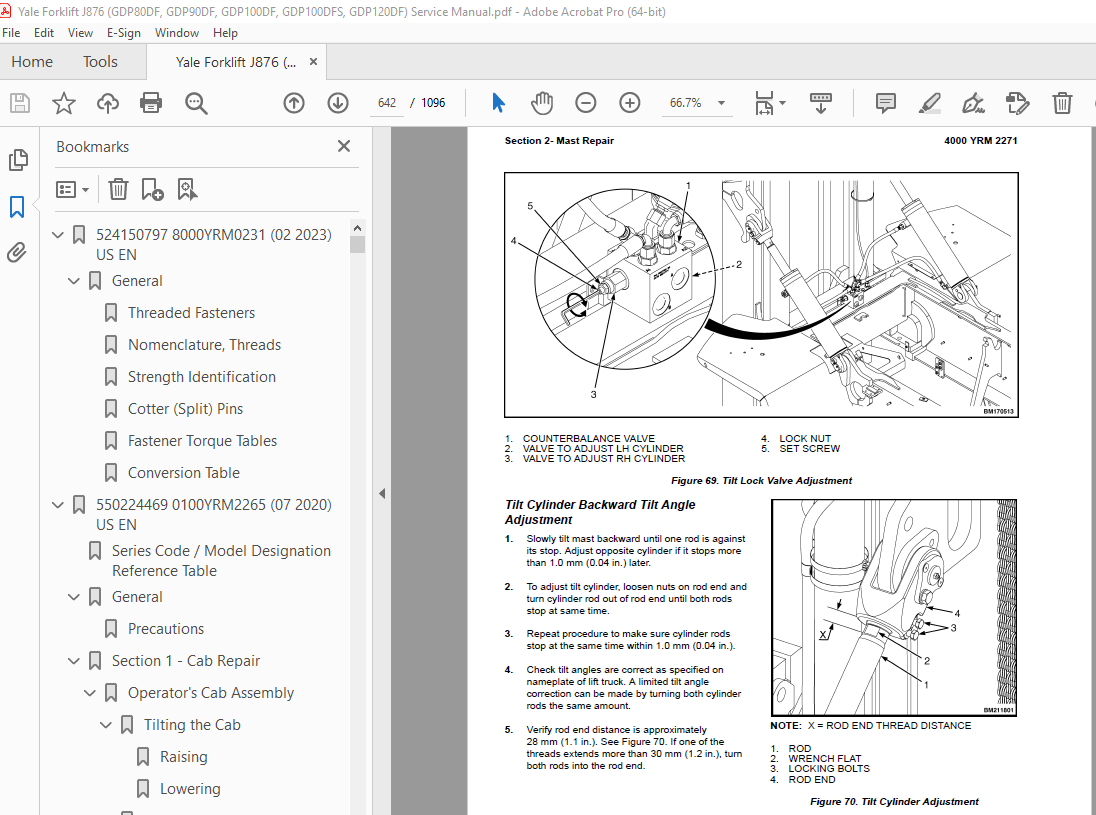Open Threaded Fasteners bookmark

pyautogui.click(x=191, y=313)
